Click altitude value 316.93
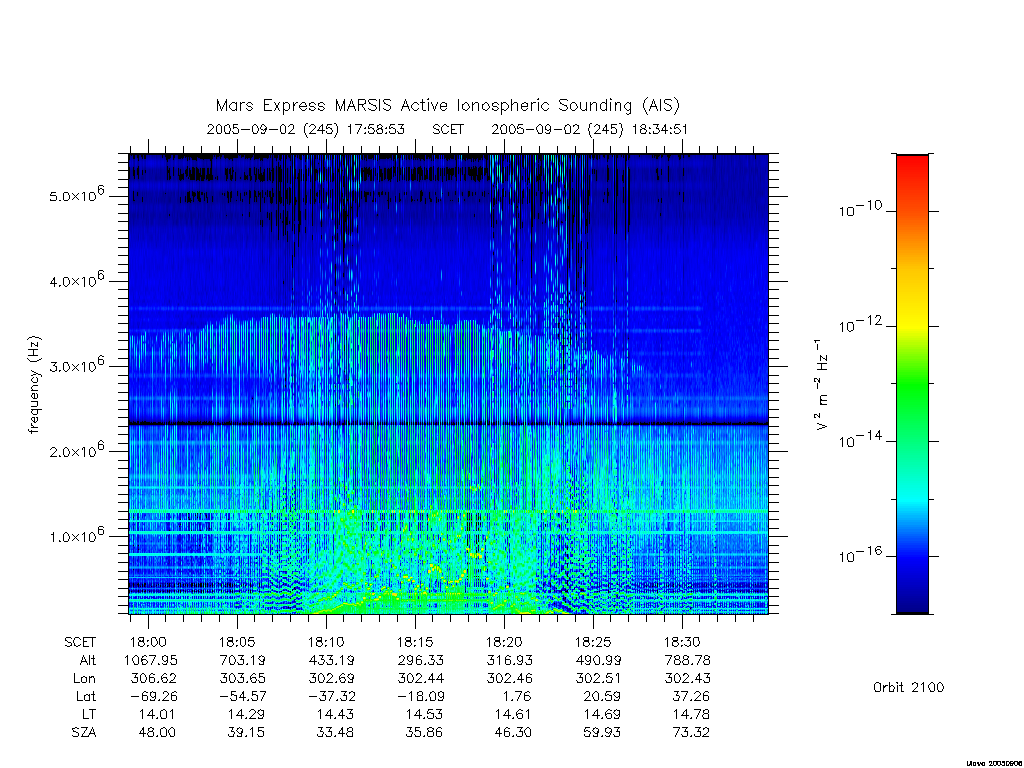This screenshot has height=768, width=1024. [509, 660]
